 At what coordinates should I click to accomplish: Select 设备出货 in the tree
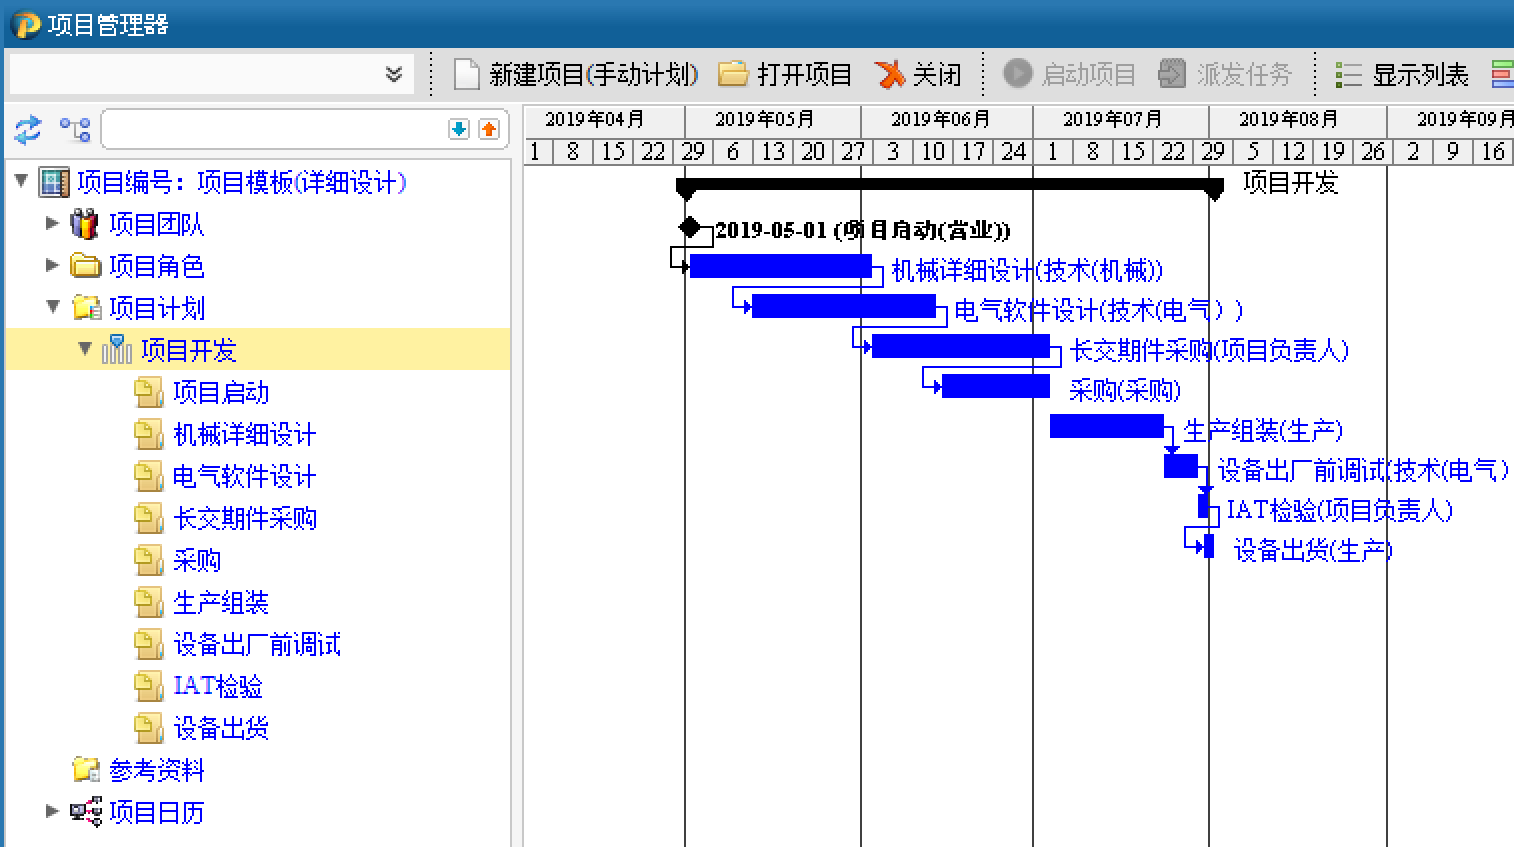[221, 728]
